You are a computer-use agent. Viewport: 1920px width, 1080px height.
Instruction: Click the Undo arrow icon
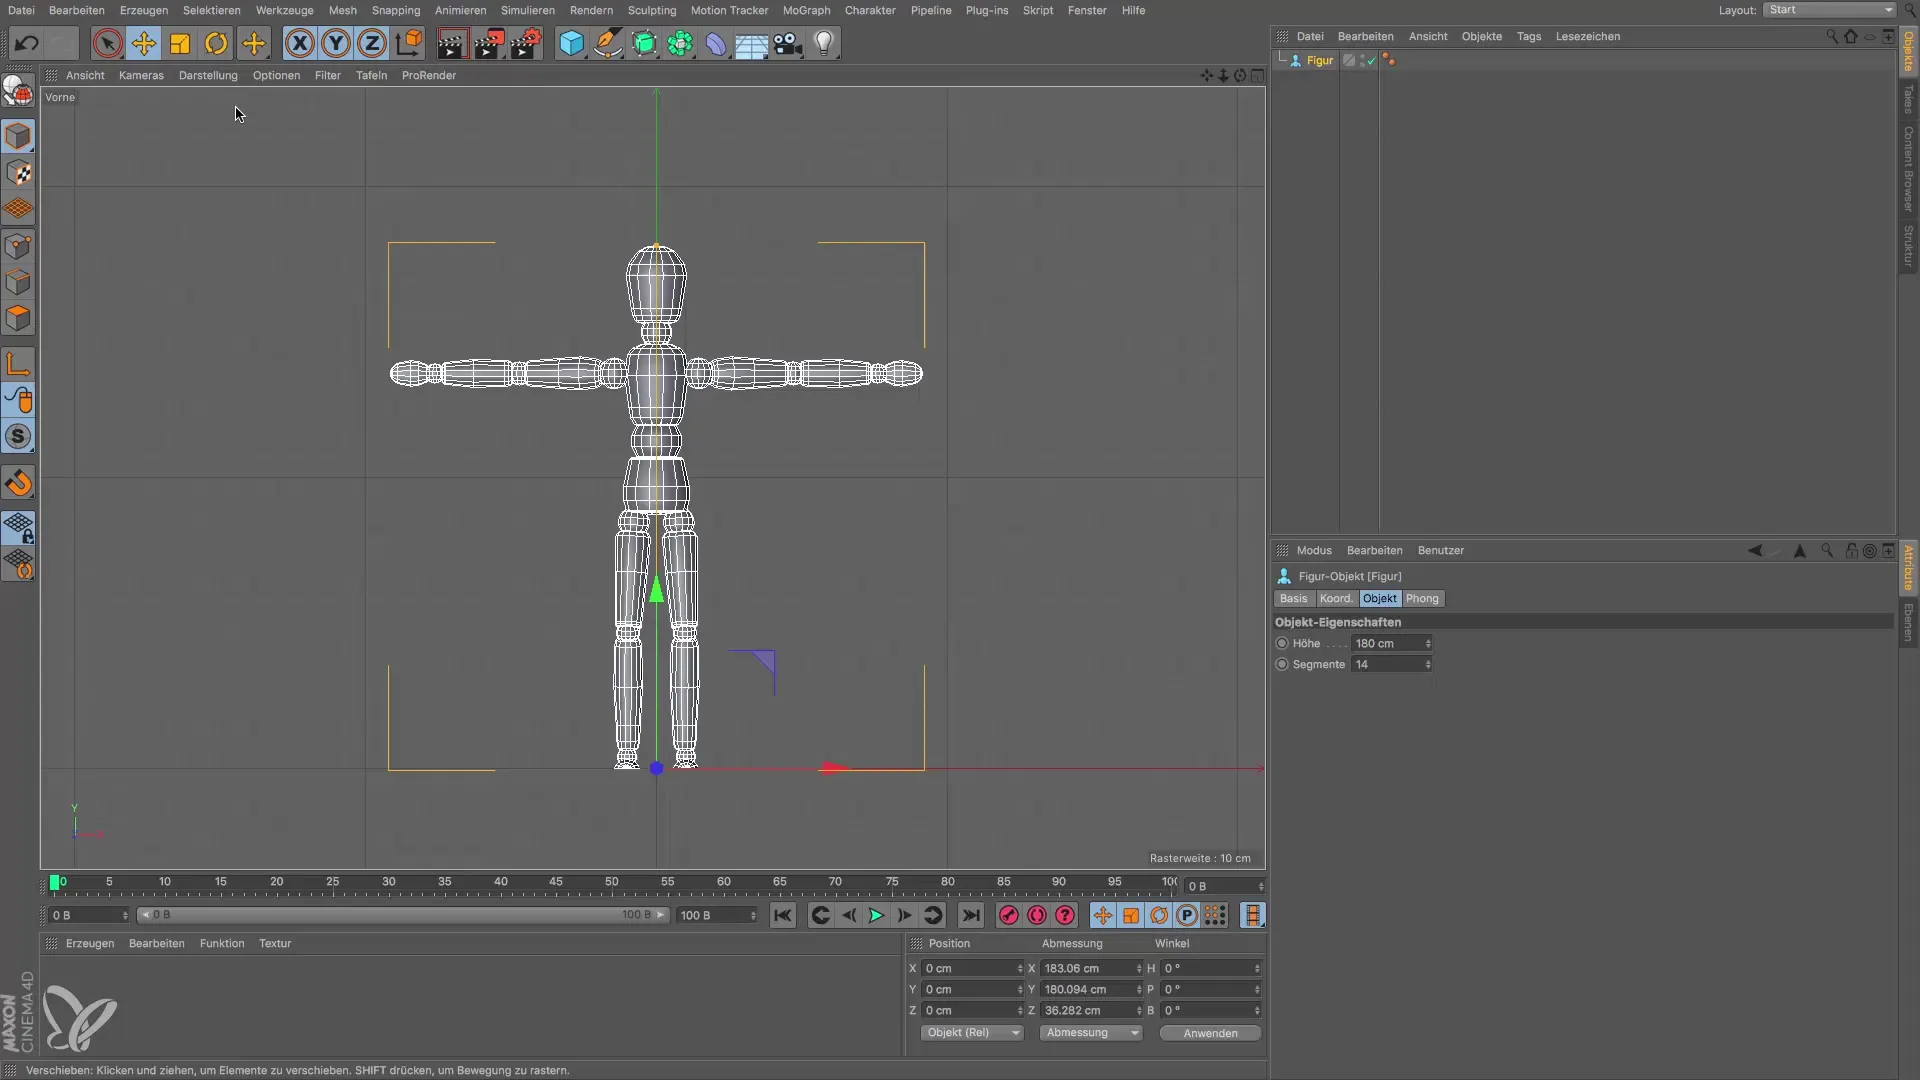pos(27,44)
